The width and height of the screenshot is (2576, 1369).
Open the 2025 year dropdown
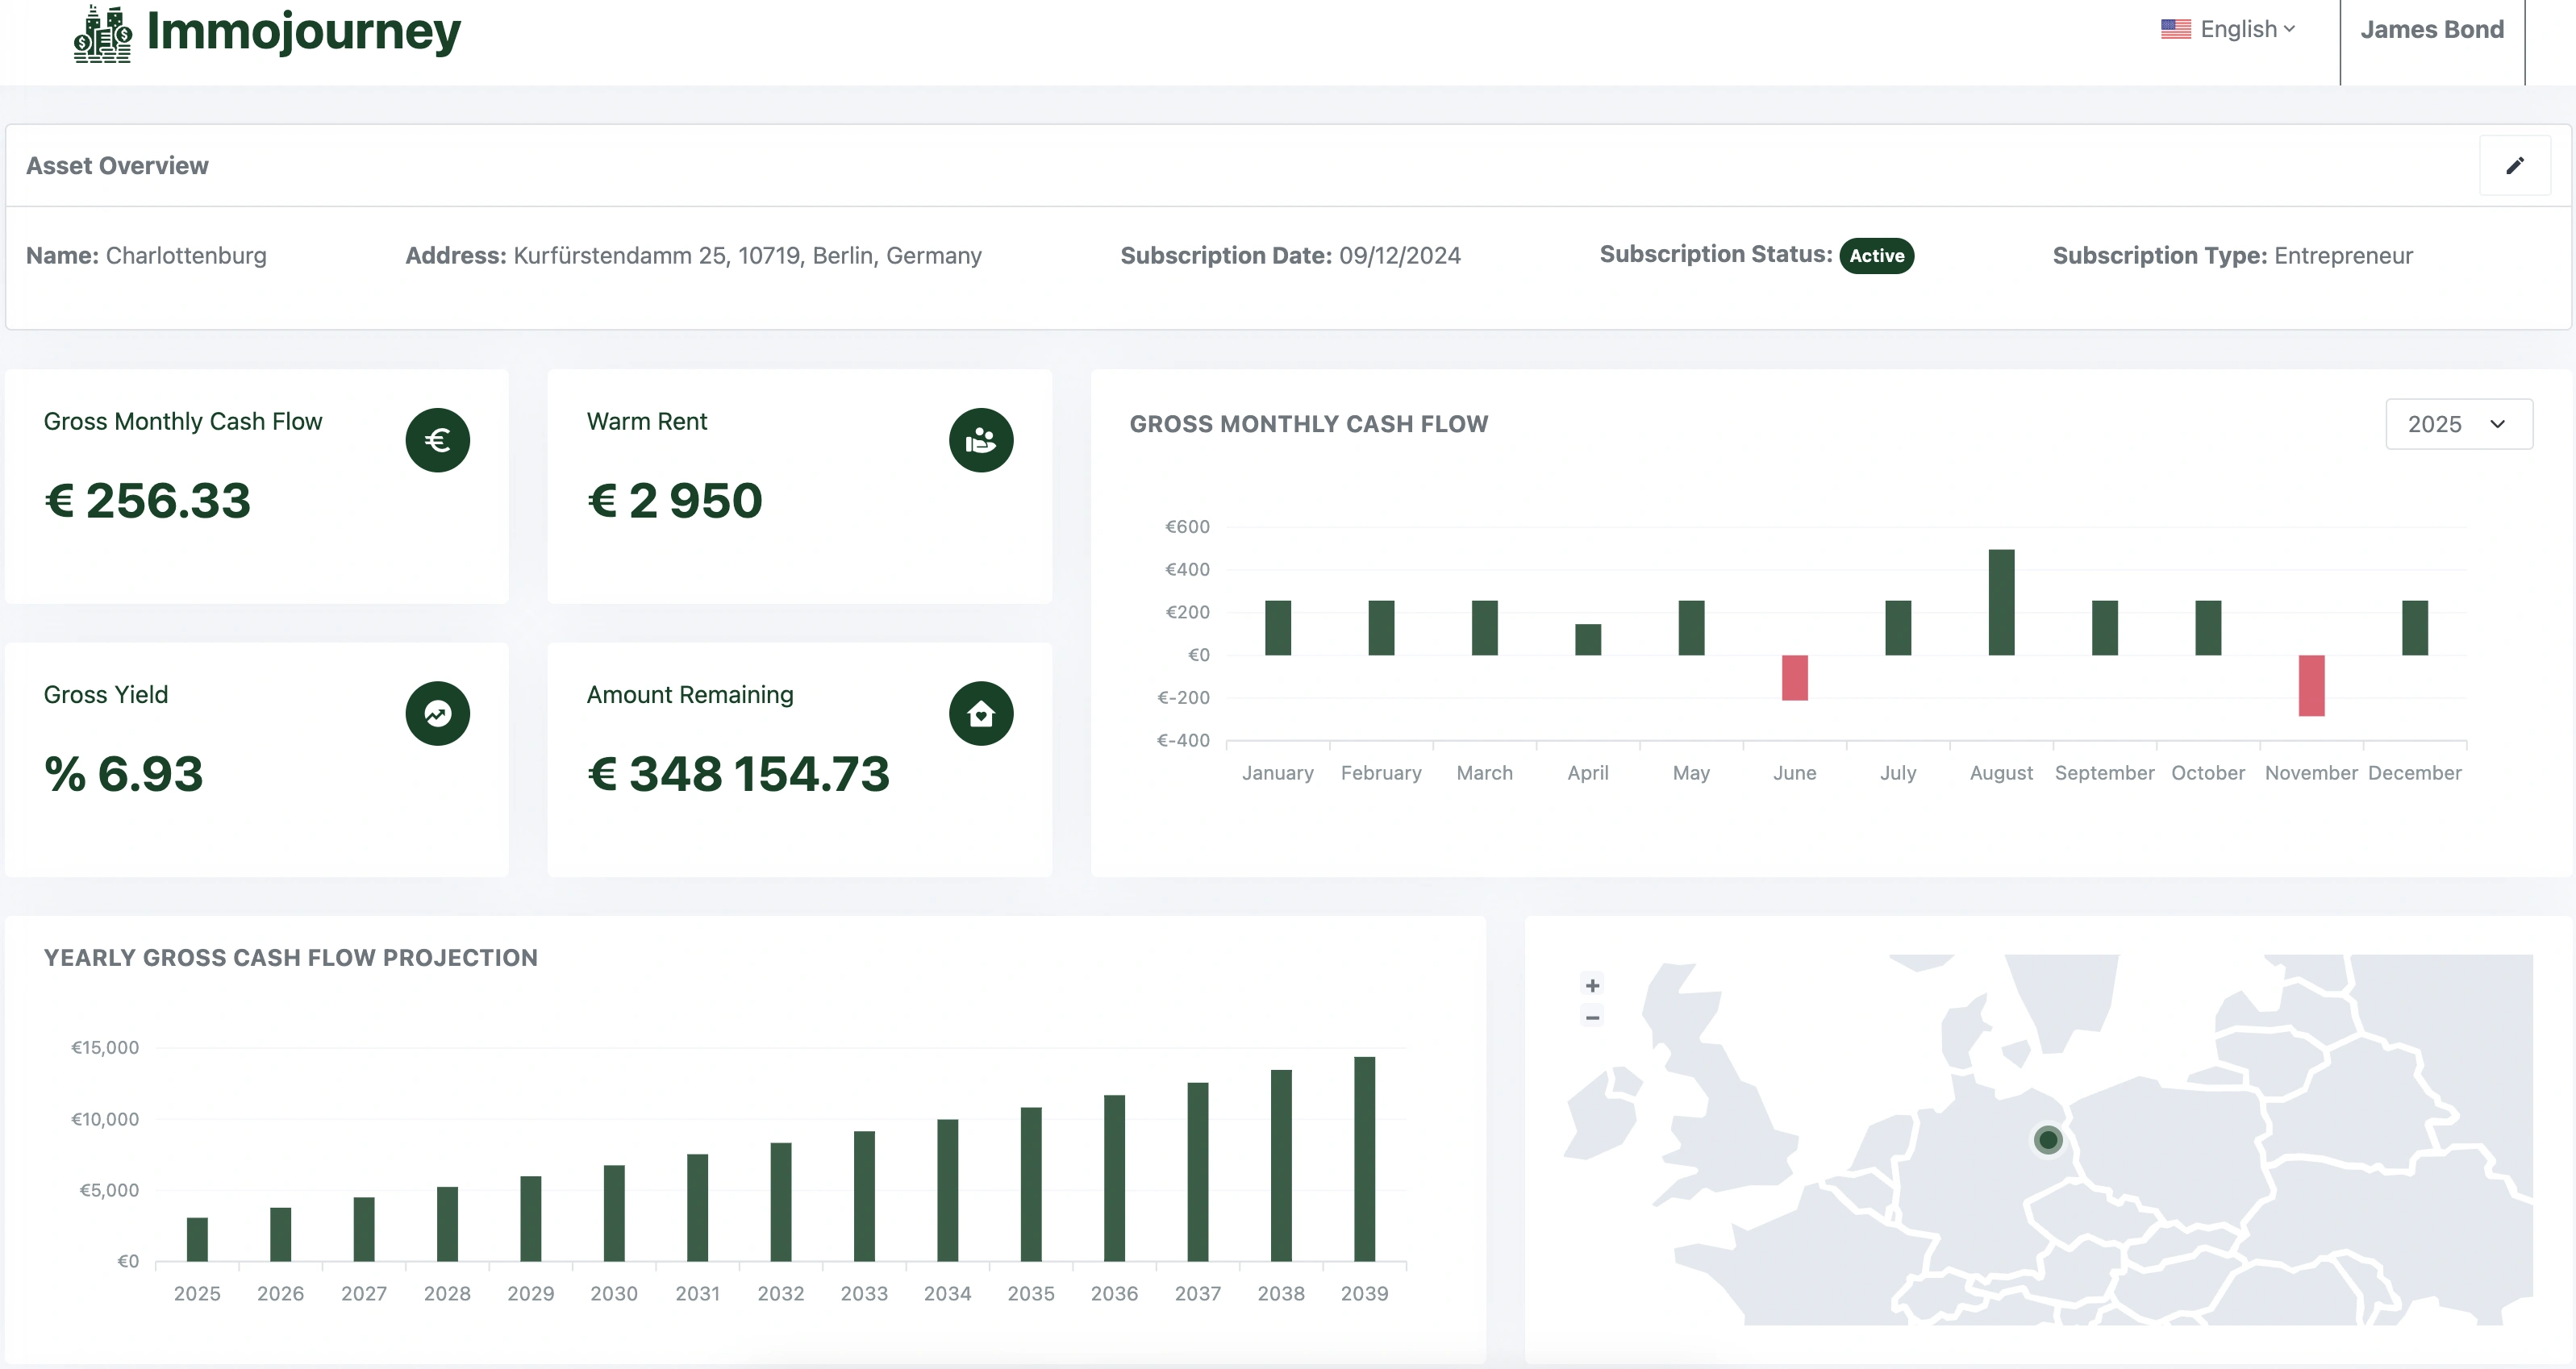(2458, 424)
